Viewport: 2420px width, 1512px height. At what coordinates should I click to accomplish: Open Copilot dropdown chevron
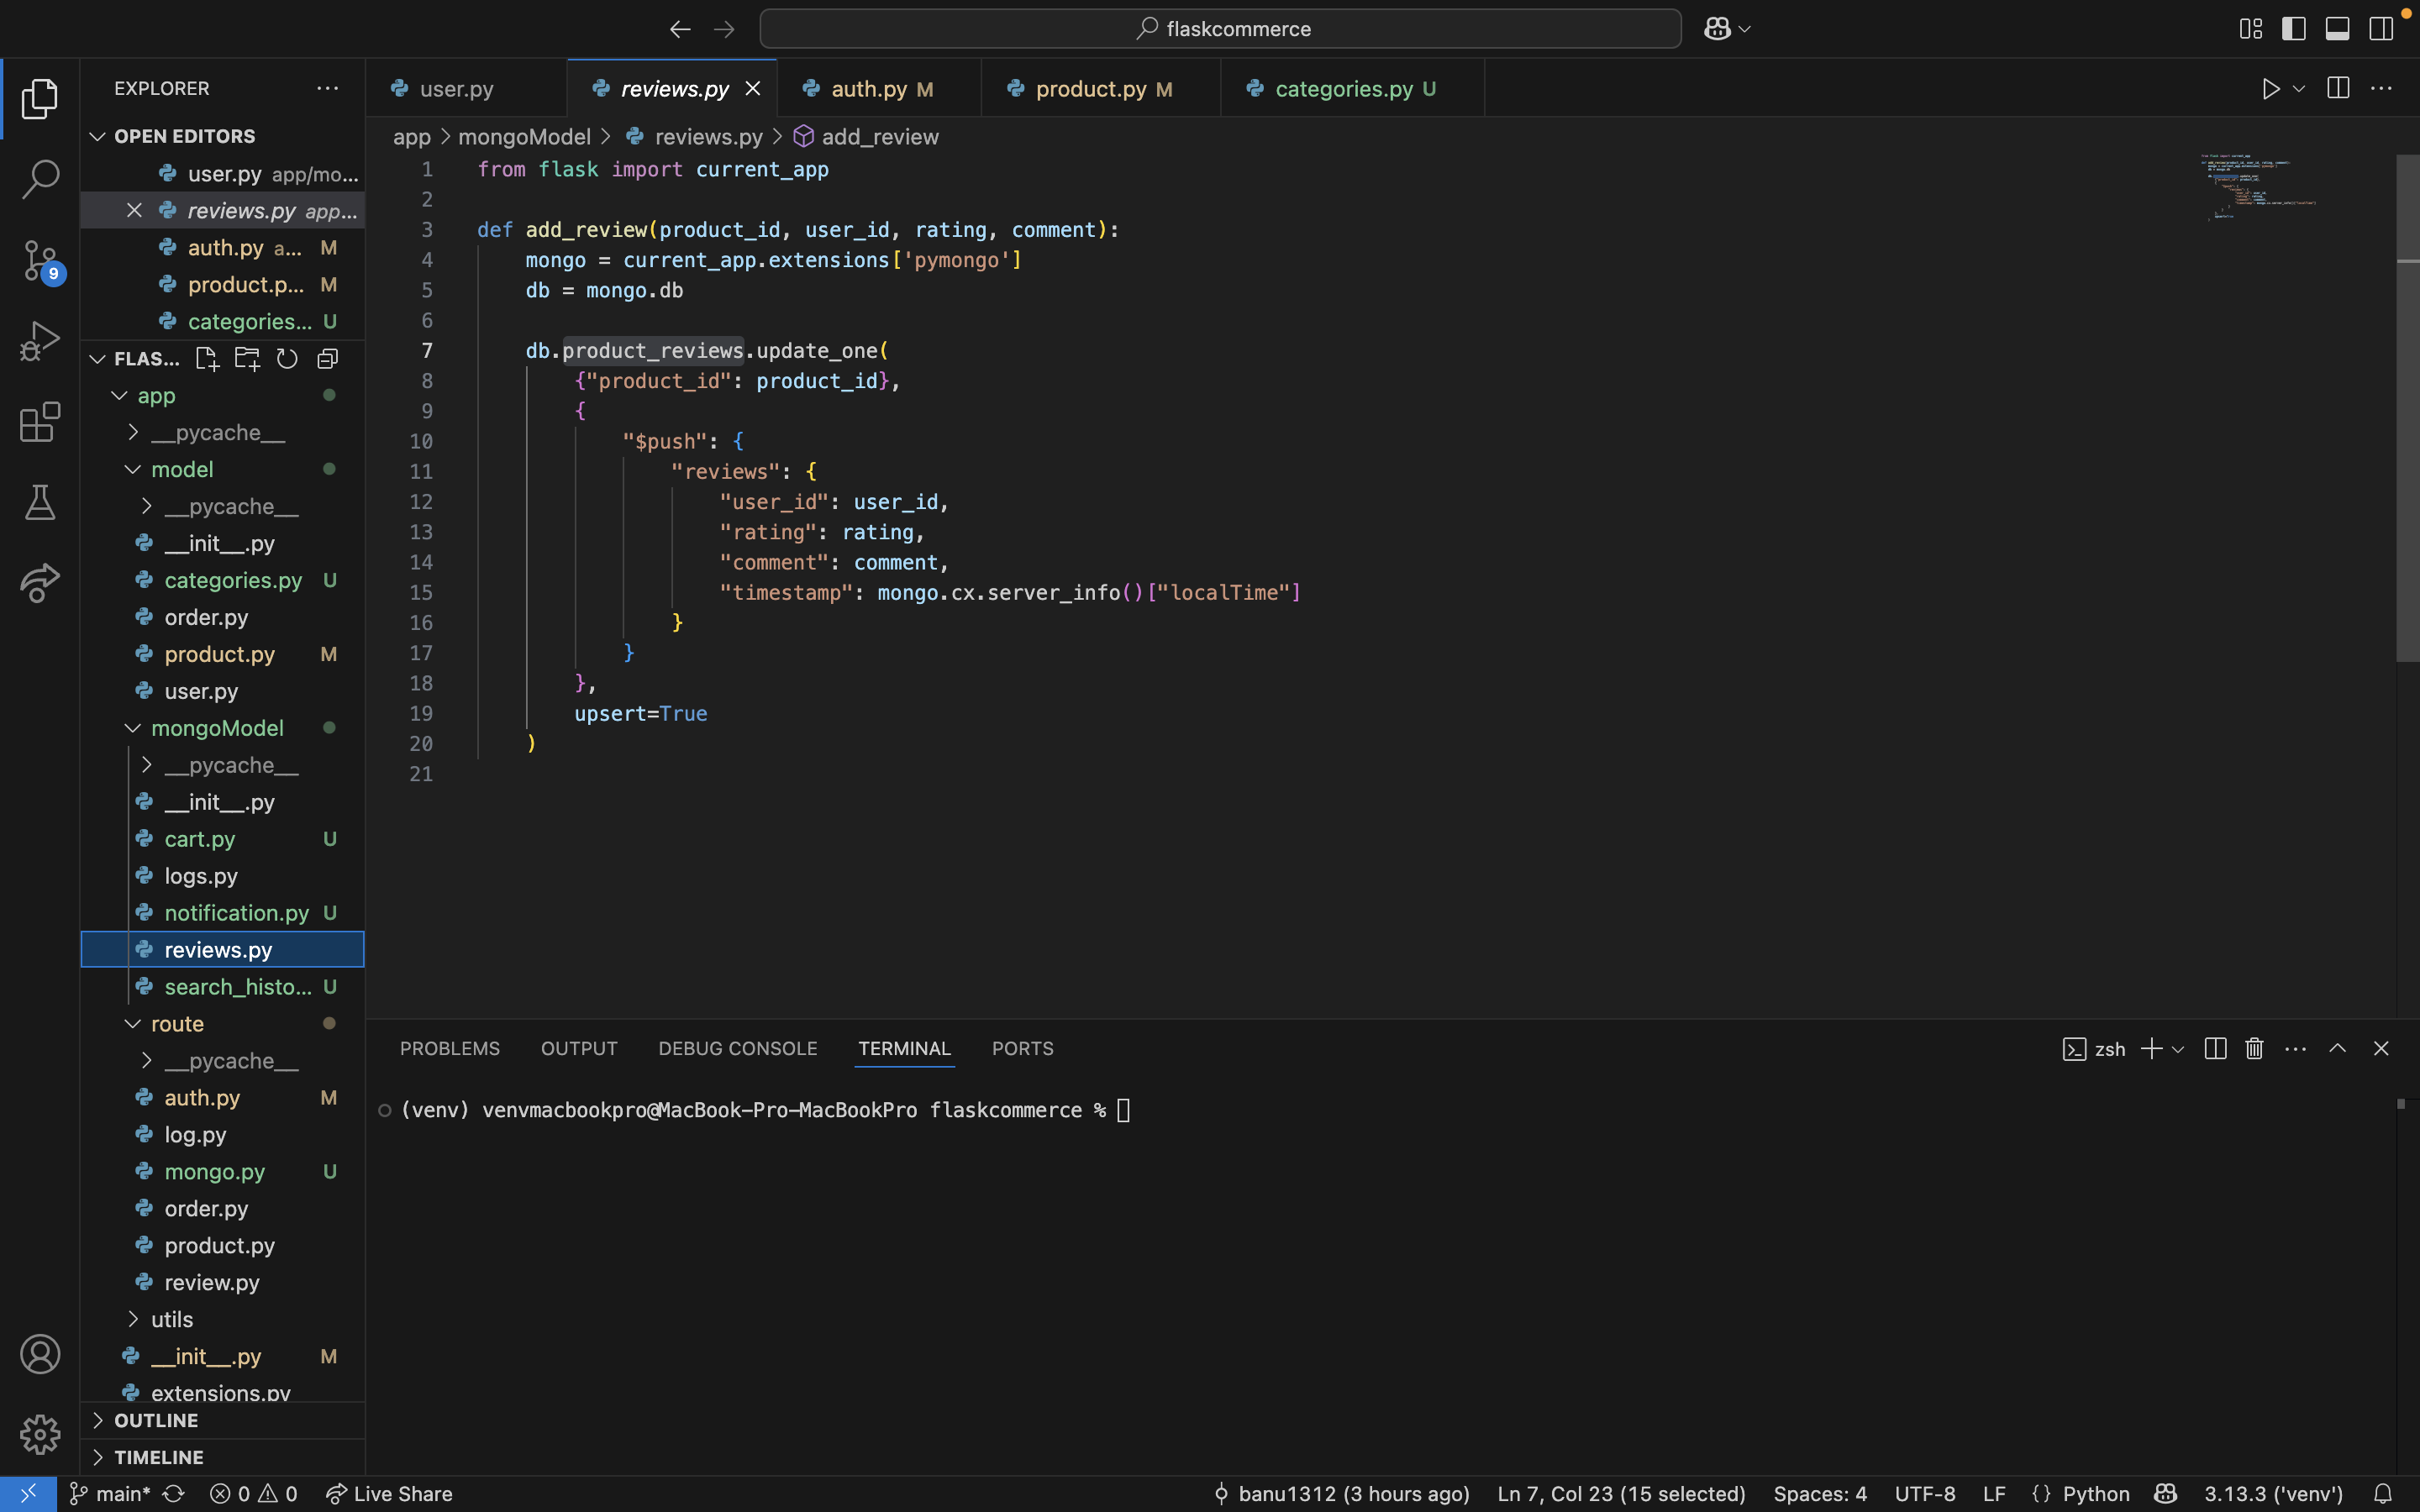coord(1745,29)
